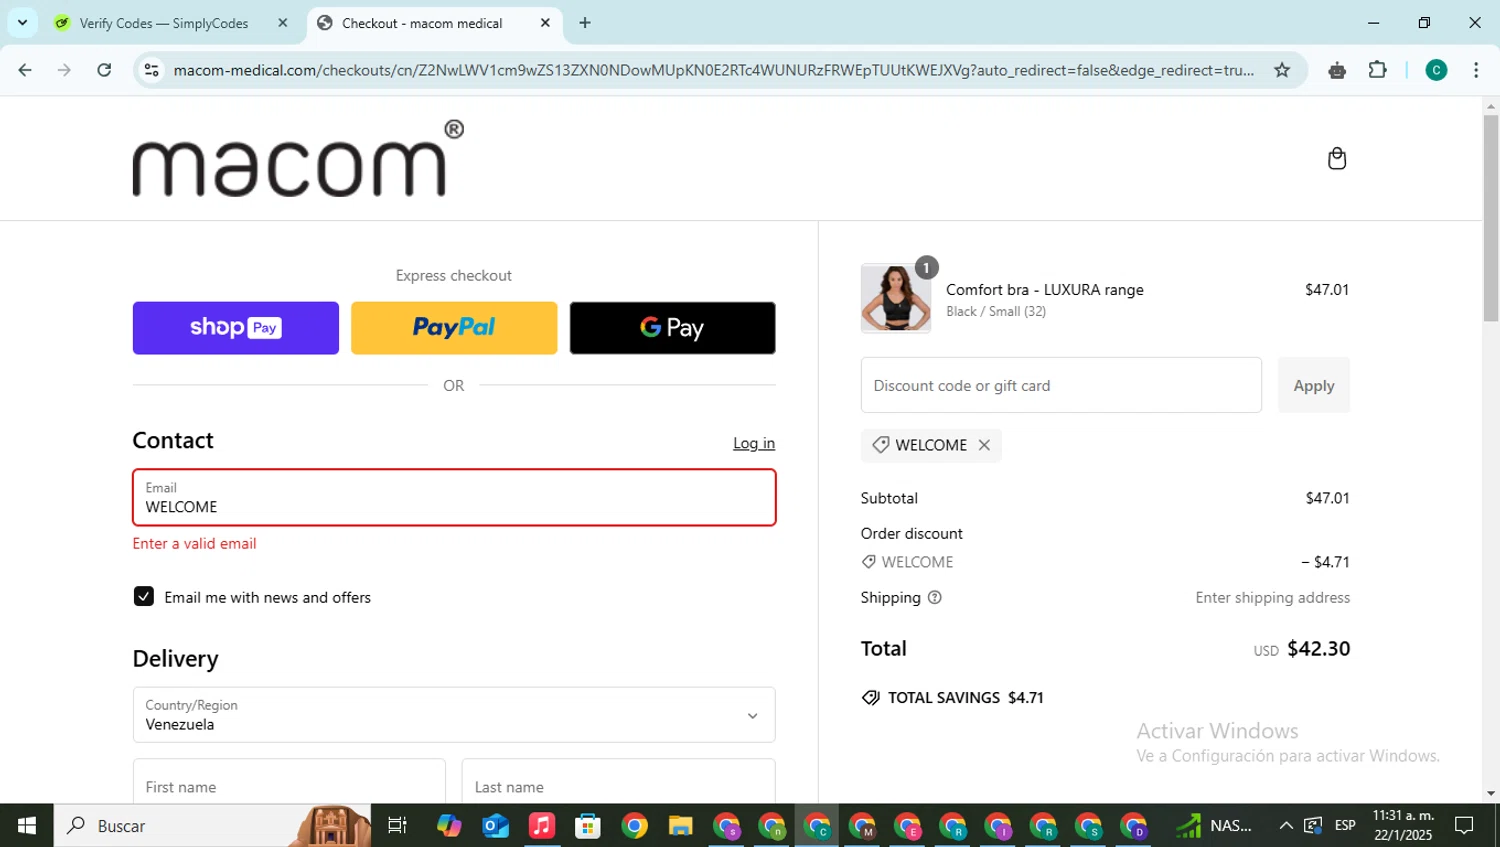
Task: Open a new browser tab
Action: (x=585, y=23)
